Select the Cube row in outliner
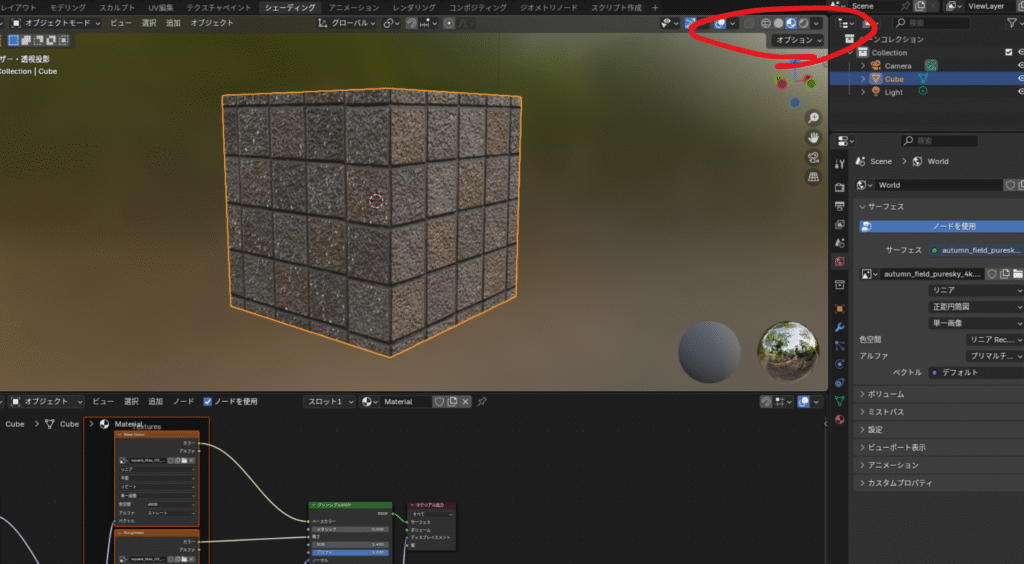 (927, 78)
